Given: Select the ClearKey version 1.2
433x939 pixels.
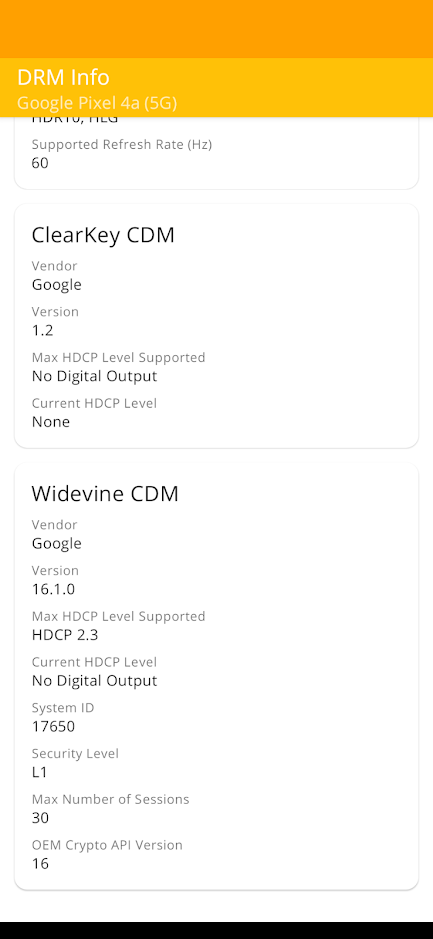Looking at the screenshot, I should tap(43, 330).
